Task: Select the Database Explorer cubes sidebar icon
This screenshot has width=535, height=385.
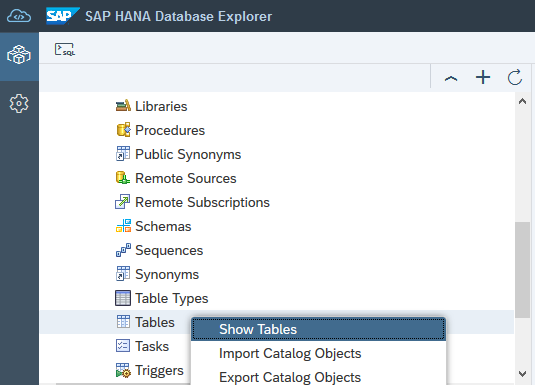Action: 19,55
